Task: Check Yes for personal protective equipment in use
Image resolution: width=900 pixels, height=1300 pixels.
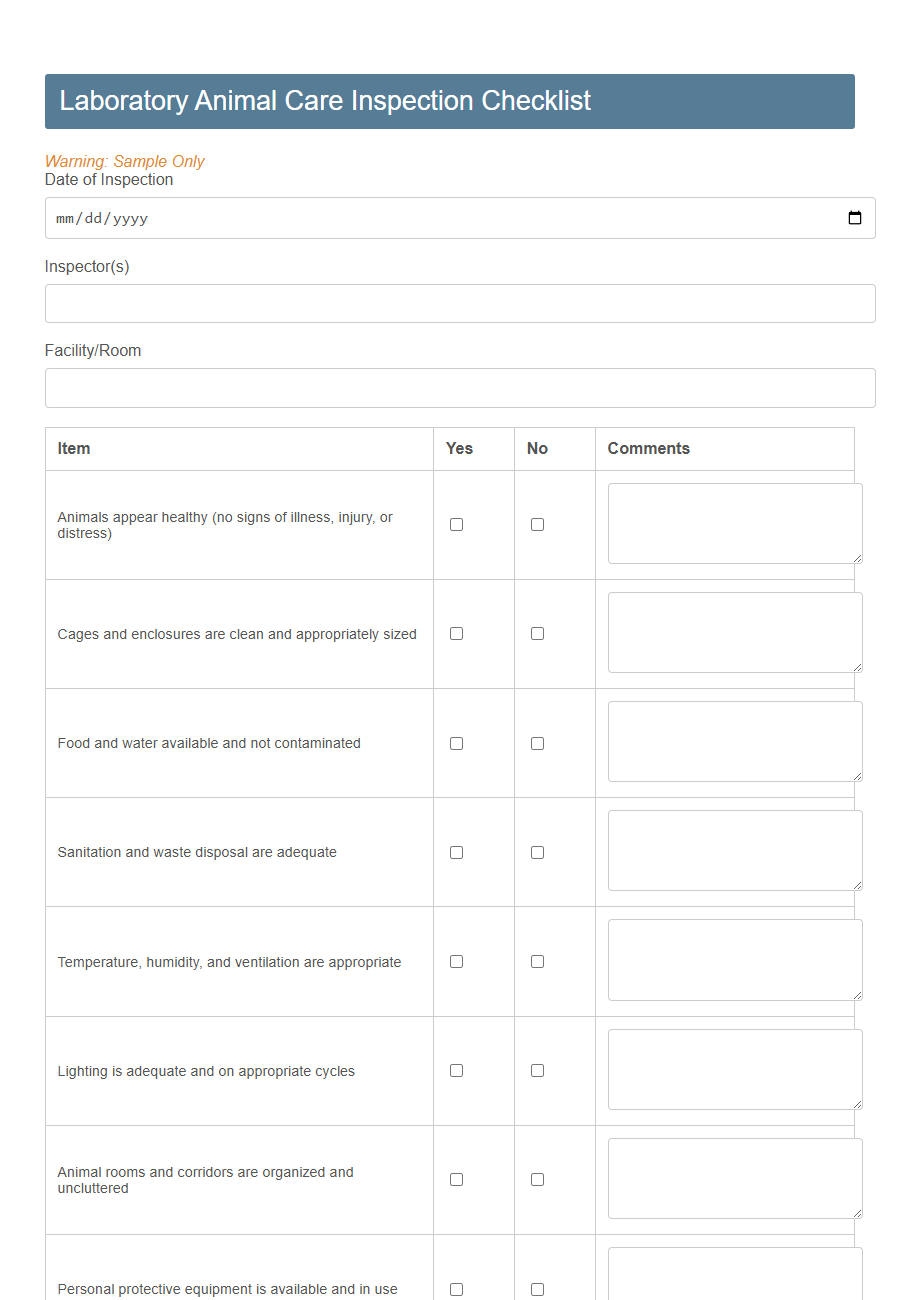Action: 456,1289
